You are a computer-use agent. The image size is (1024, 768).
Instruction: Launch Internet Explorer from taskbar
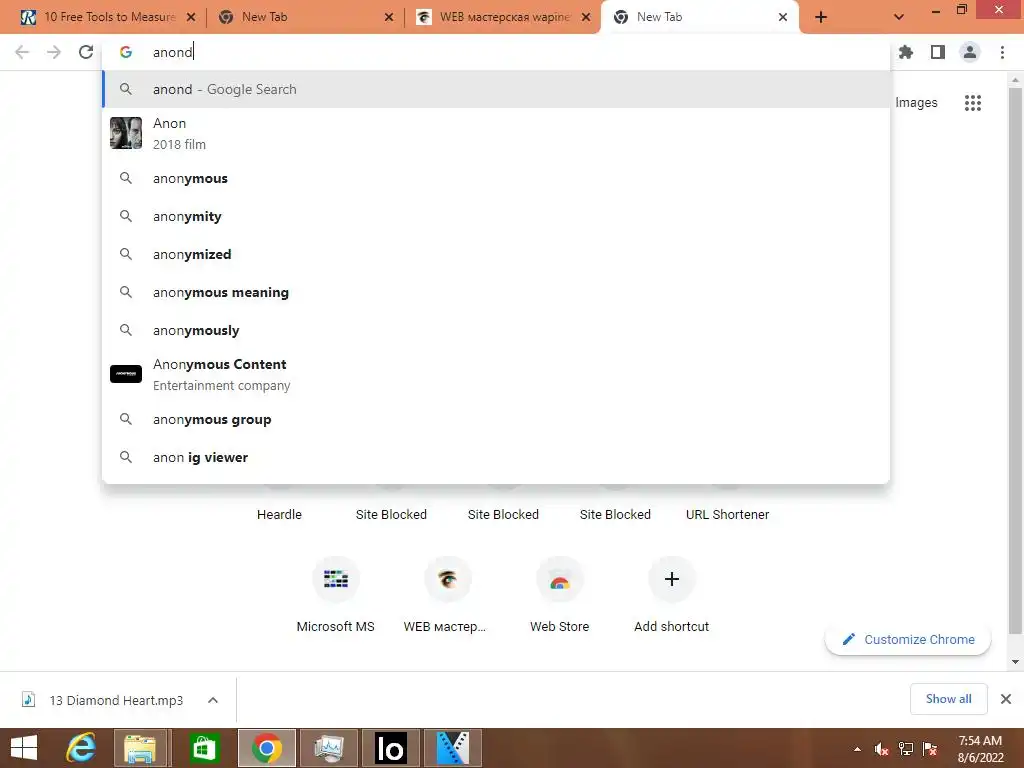coord(81,748)
